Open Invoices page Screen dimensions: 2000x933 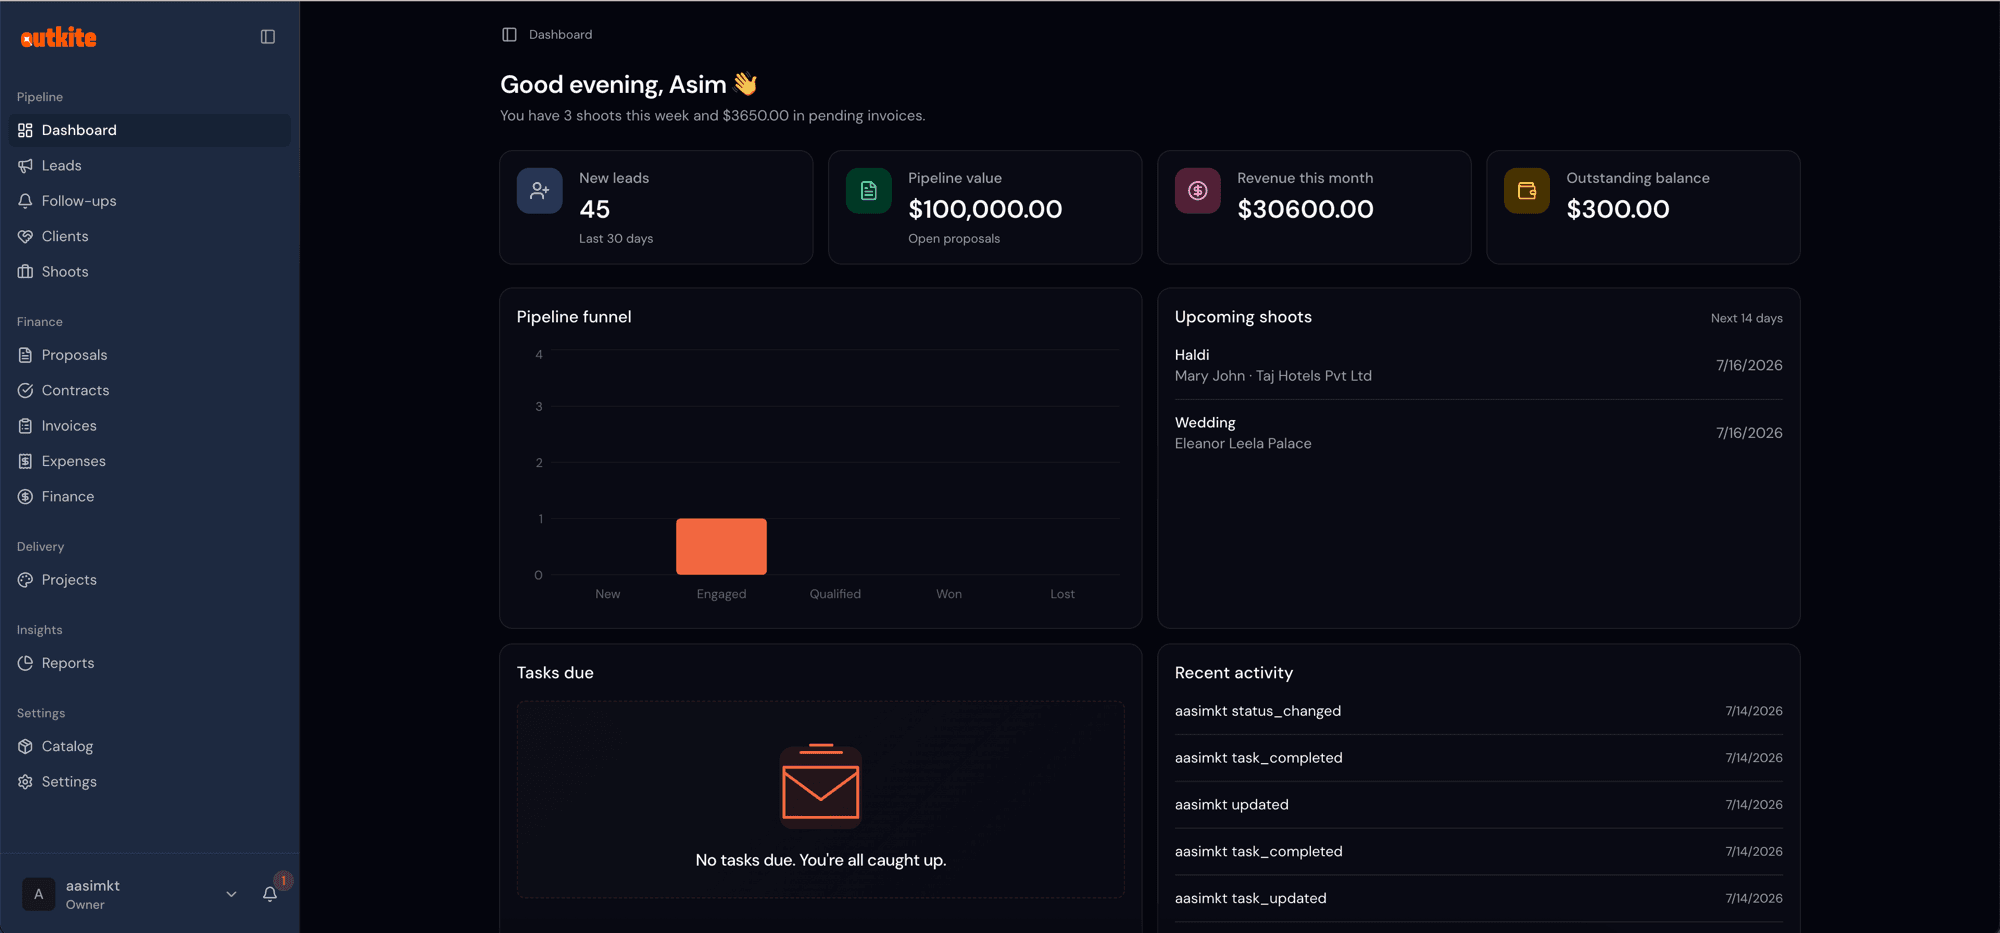[x=150, y=426]
